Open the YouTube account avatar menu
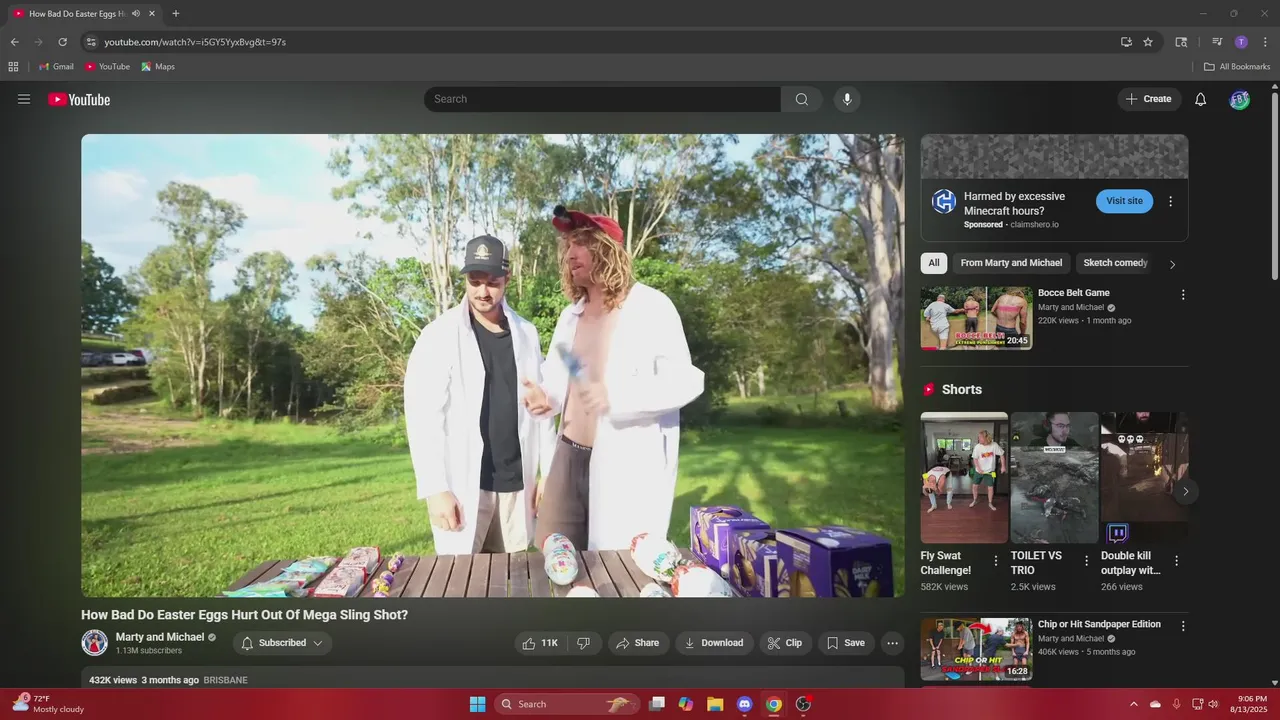Image resolution: width=1280 pixels, height=720 pixels. pyautogui.click(x=1240, y=99)
